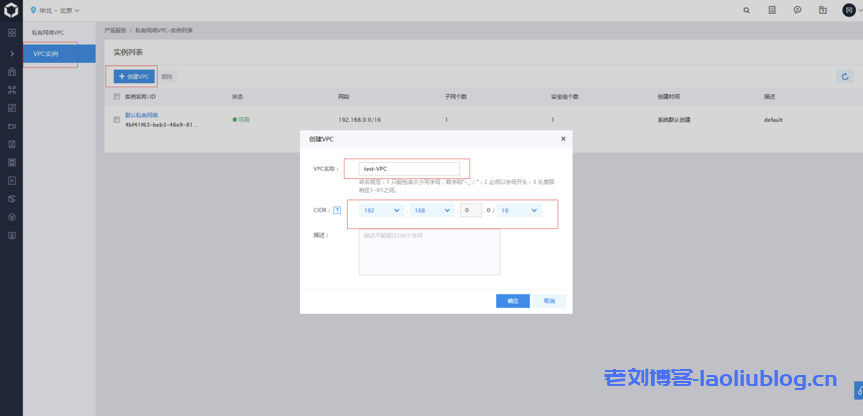Click the 实例名称/ID column header

(140, 96)
